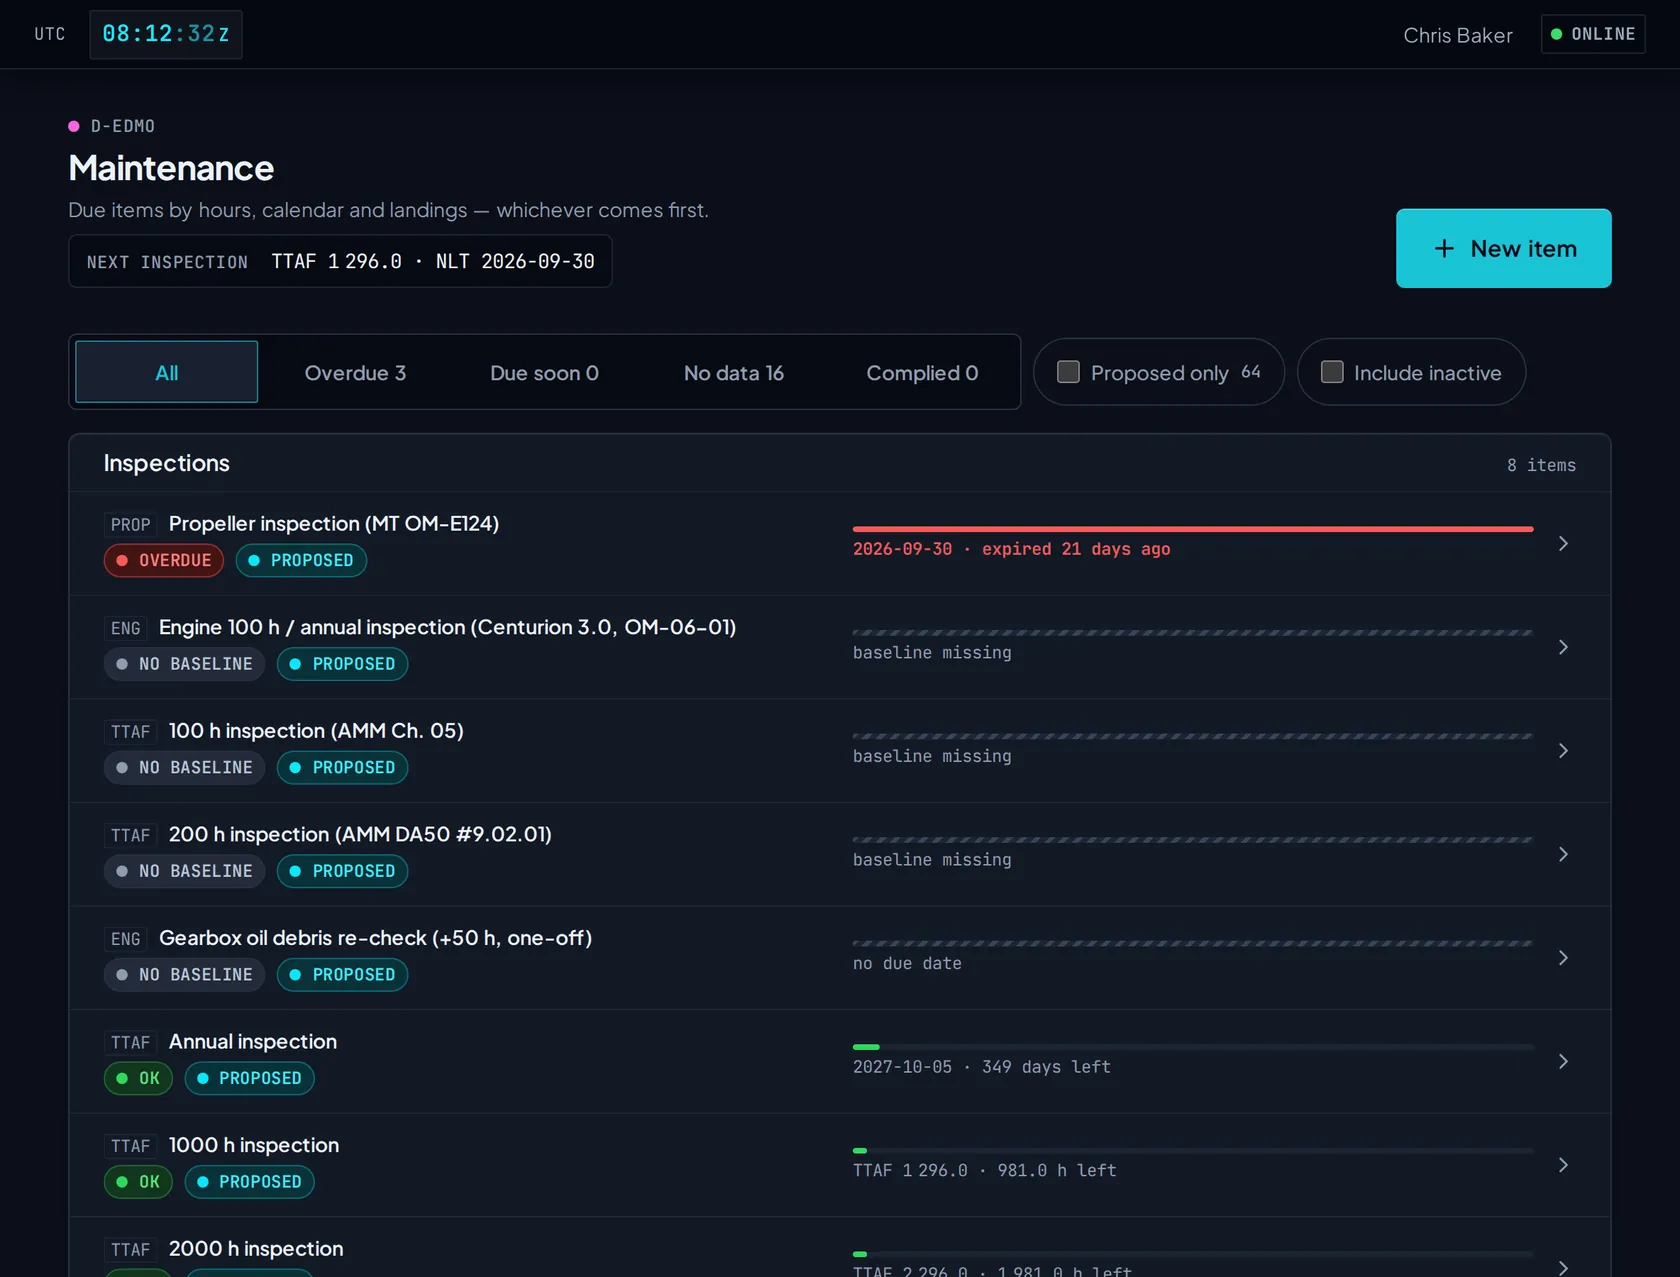This screenshot has height=1277, width=1680.
Task: Click the pink dot beside D-EDMO
Action: (74, 126)
